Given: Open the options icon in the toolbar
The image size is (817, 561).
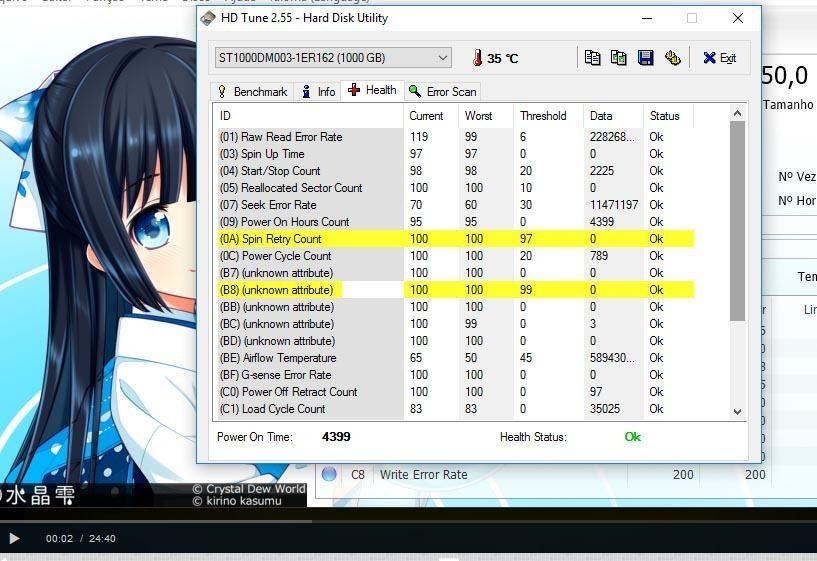Looking at the screenshot, I should (x=672, y=58).
